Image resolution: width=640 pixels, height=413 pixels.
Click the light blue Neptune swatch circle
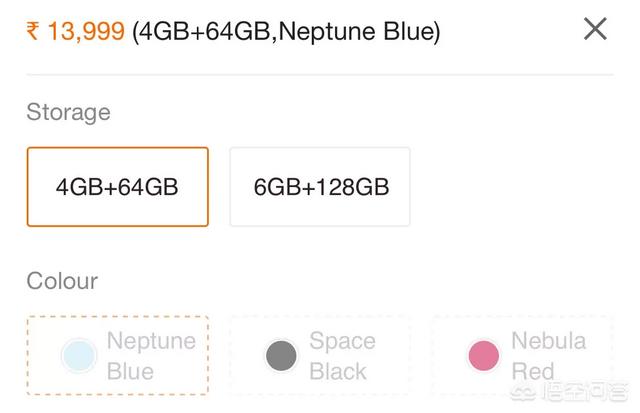click(x=79, y=356)
